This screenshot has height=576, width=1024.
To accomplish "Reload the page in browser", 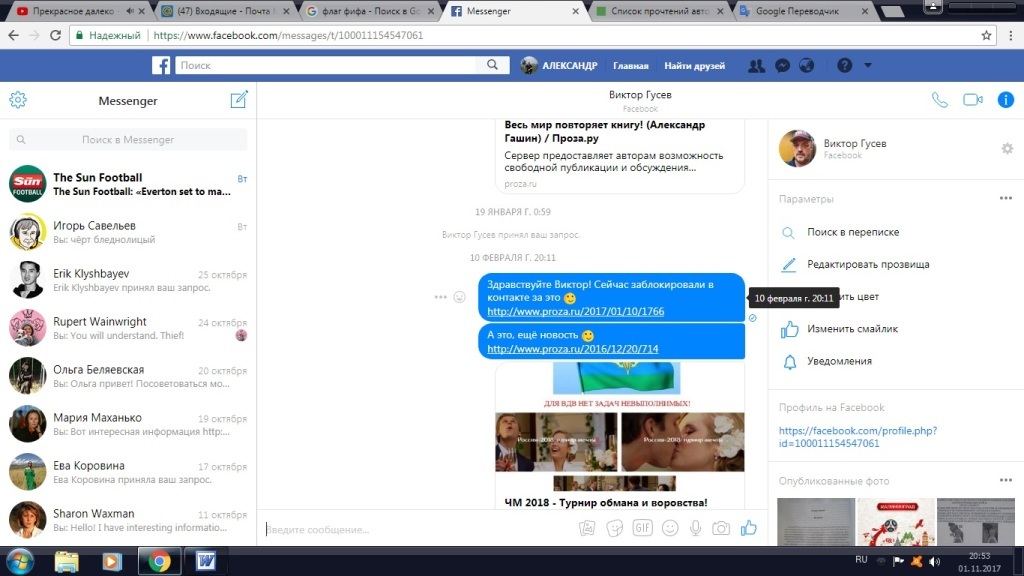I will point(56,35).
